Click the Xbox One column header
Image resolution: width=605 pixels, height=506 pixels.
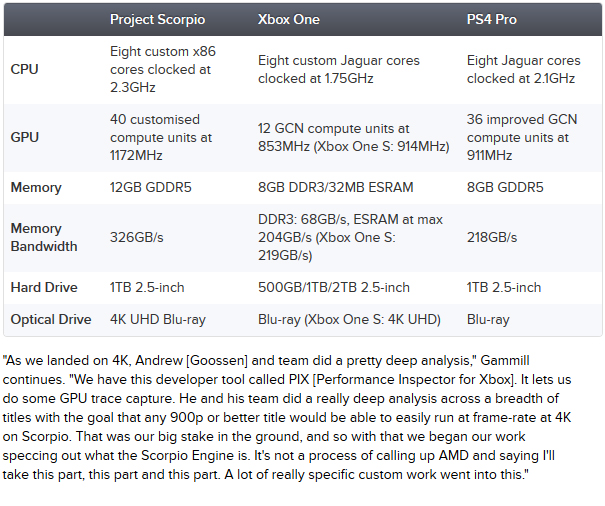pos(289,19)
